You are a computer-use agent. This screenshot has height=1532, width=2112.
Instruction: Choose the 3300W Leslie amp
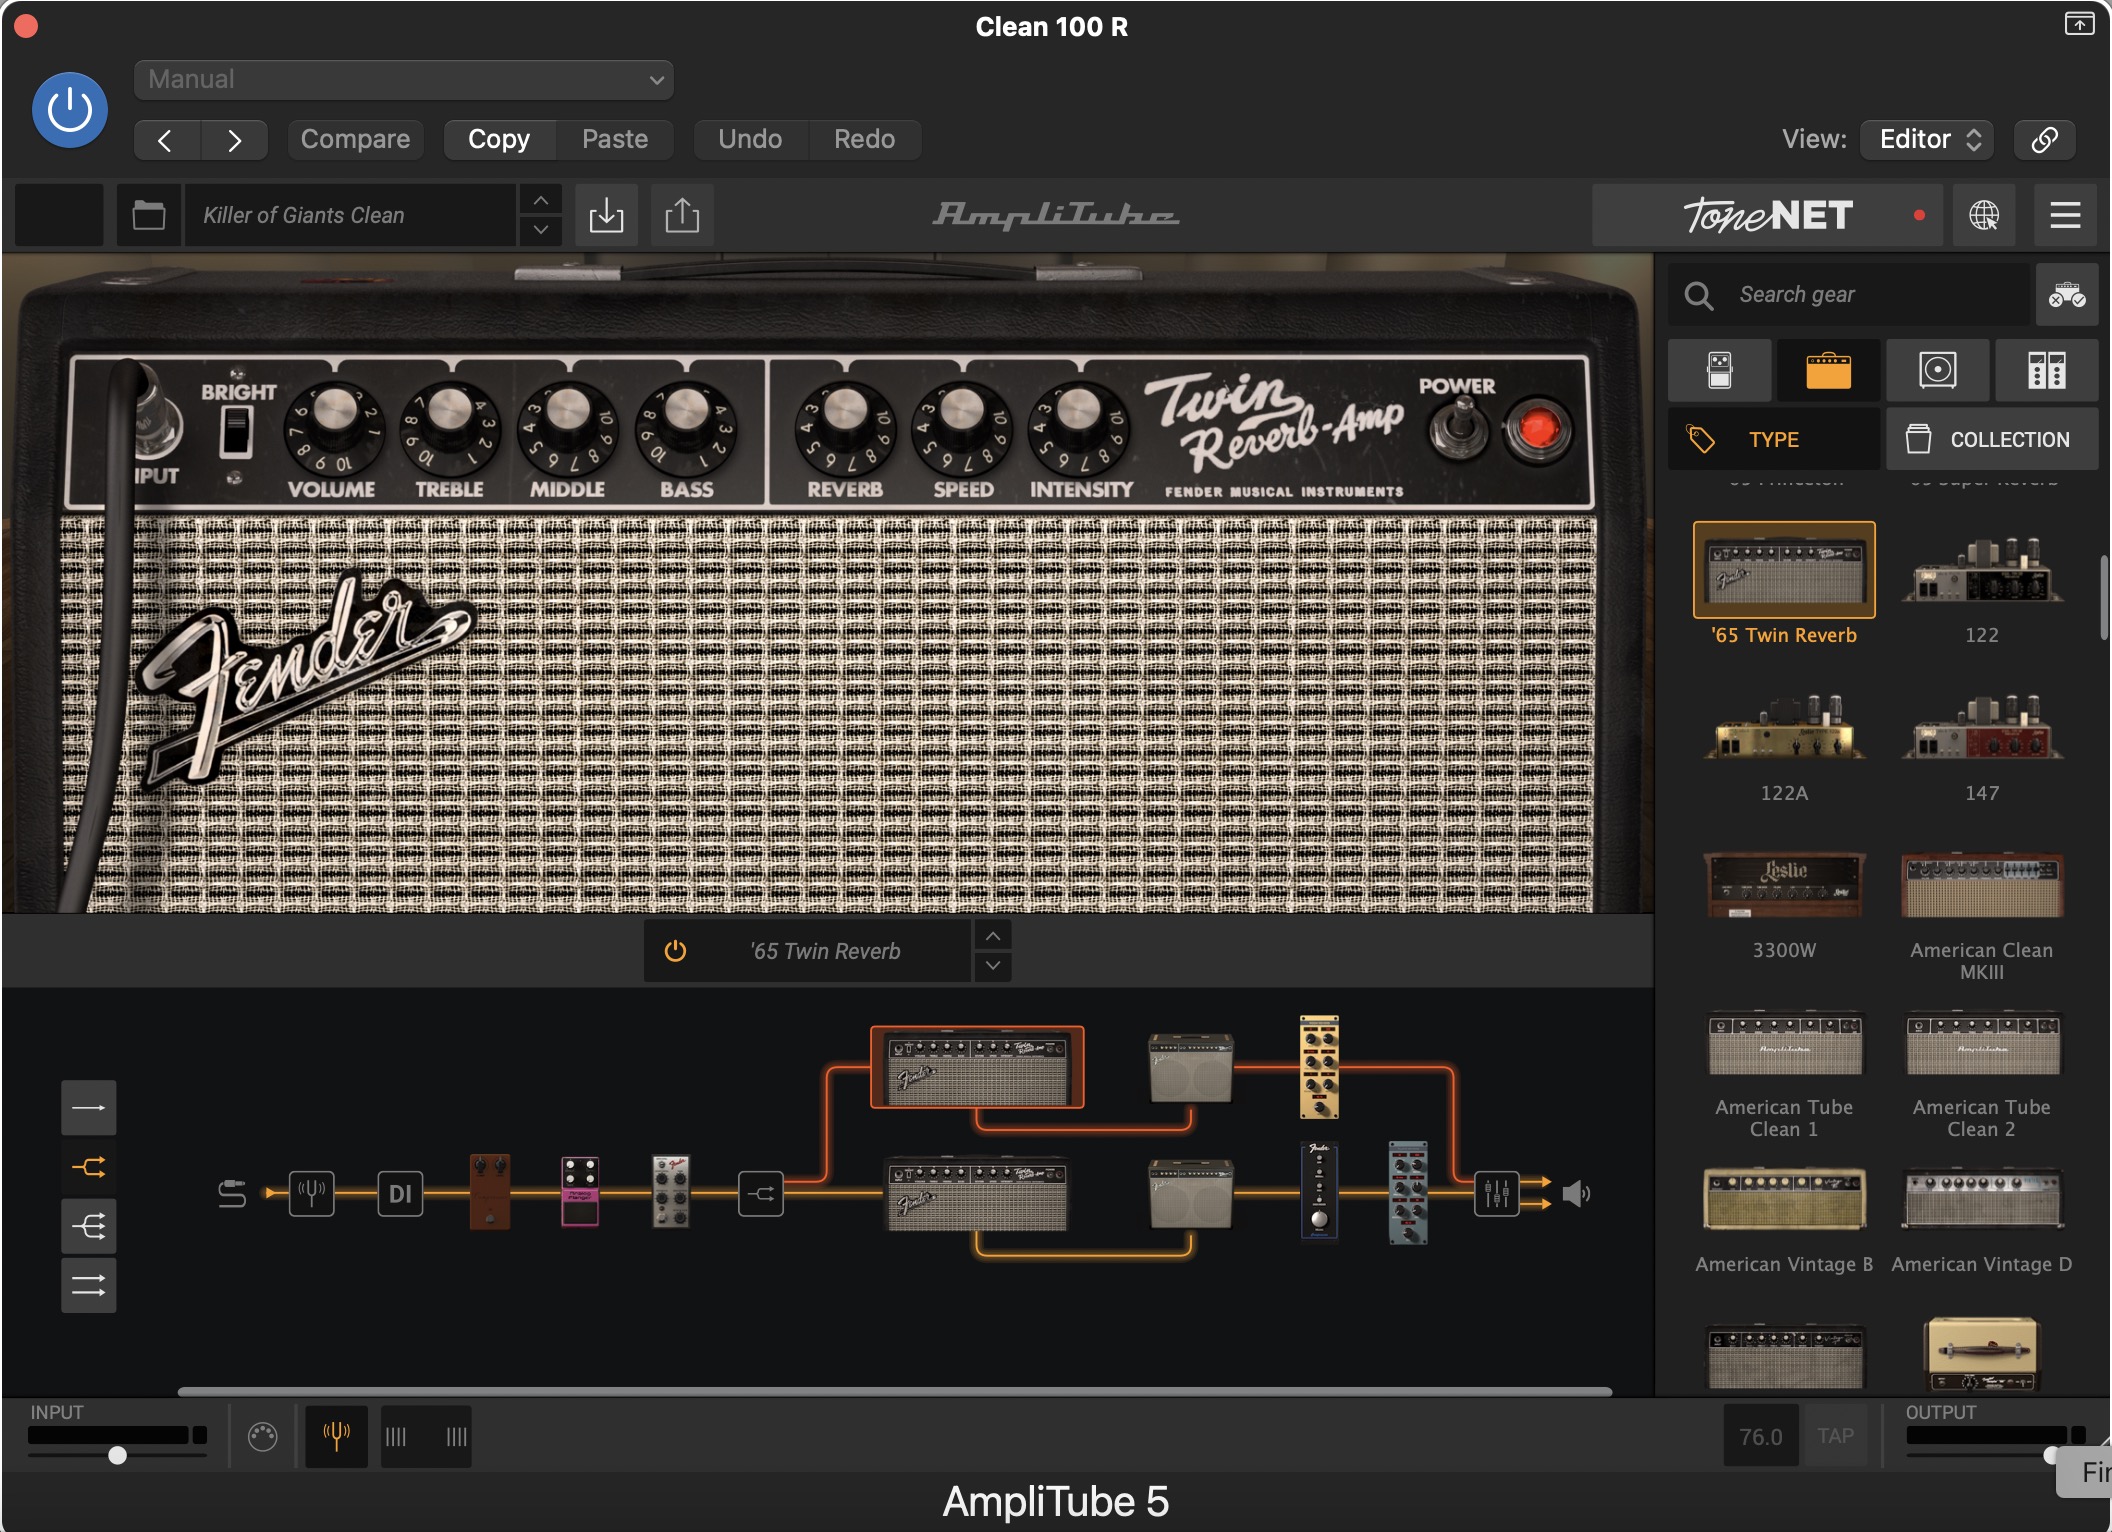pos(1784,885)
